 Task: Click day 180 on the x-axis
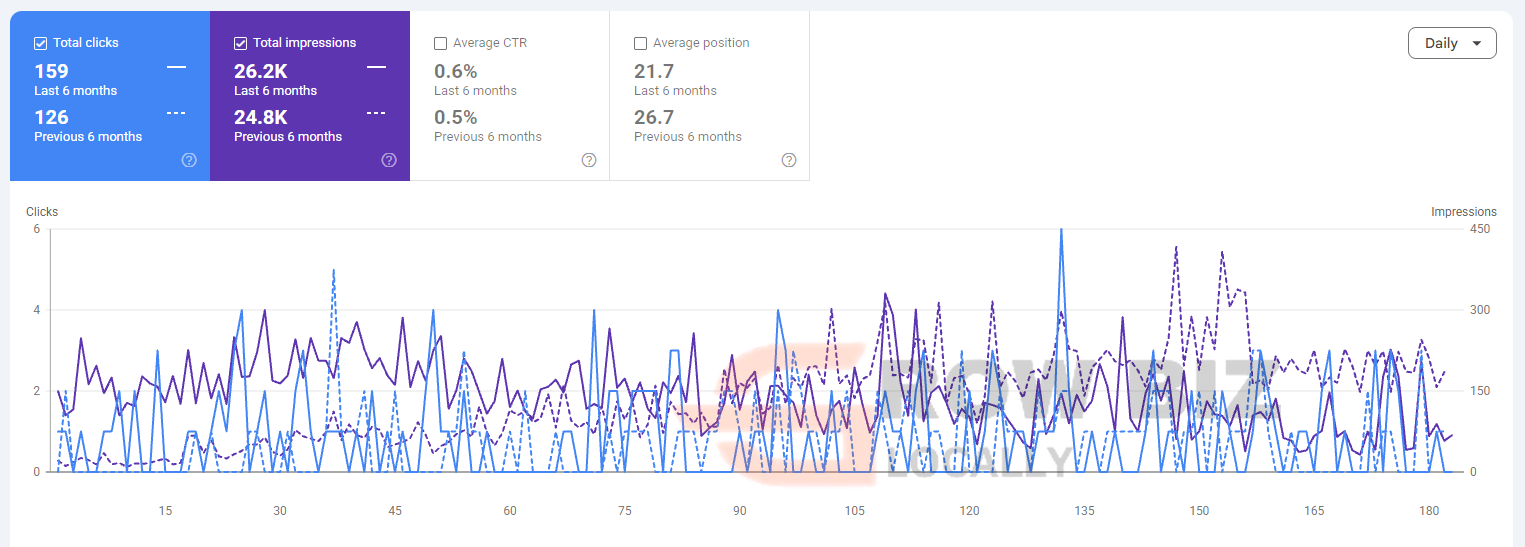pyautogui.click(x=1429, y=511)
